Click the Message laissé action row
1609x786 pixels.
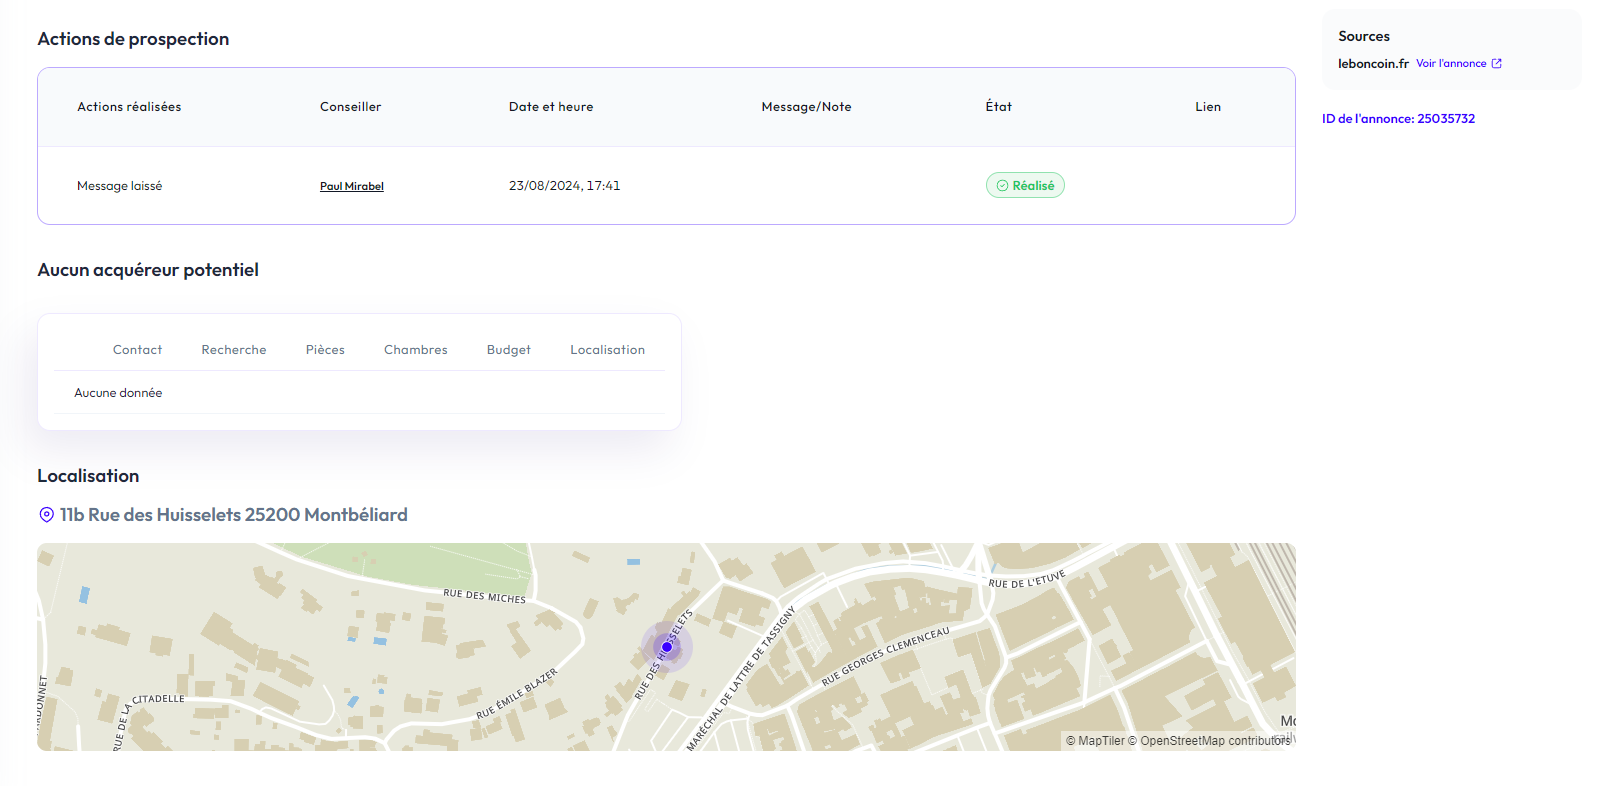click(x=119, y=186)
